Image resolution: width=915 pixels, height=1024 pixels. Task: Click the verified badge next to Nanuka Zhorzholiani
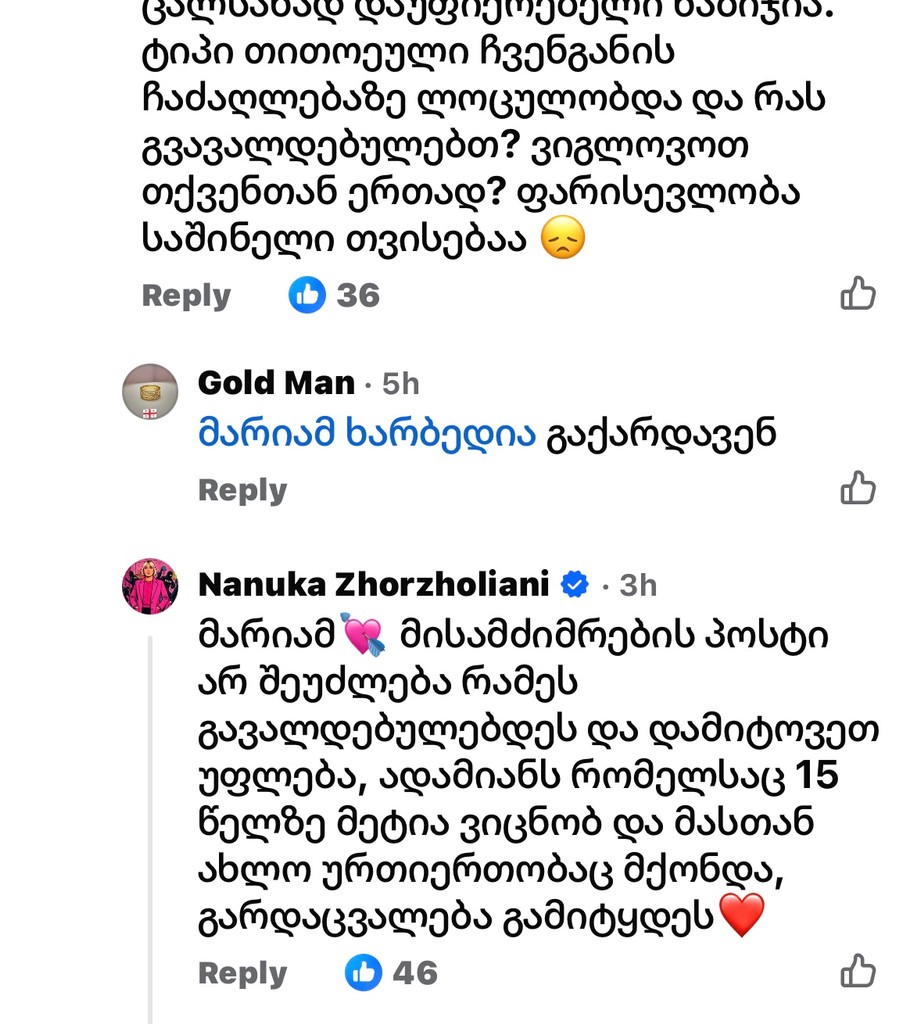pos(574,585)
